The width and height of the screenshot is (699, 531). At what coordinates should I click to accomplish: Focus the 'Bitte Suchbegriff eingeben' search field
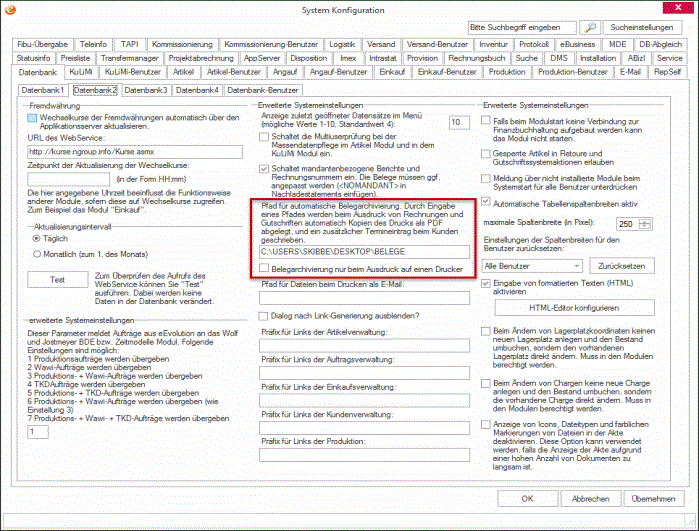[x=522, y=27]
